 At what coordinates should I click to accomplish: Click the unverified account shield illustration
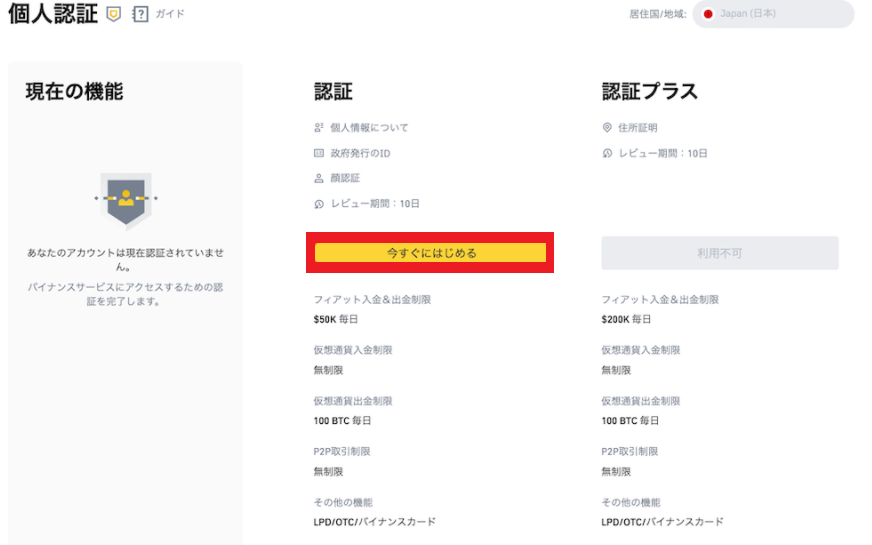(x=126, y=200)
